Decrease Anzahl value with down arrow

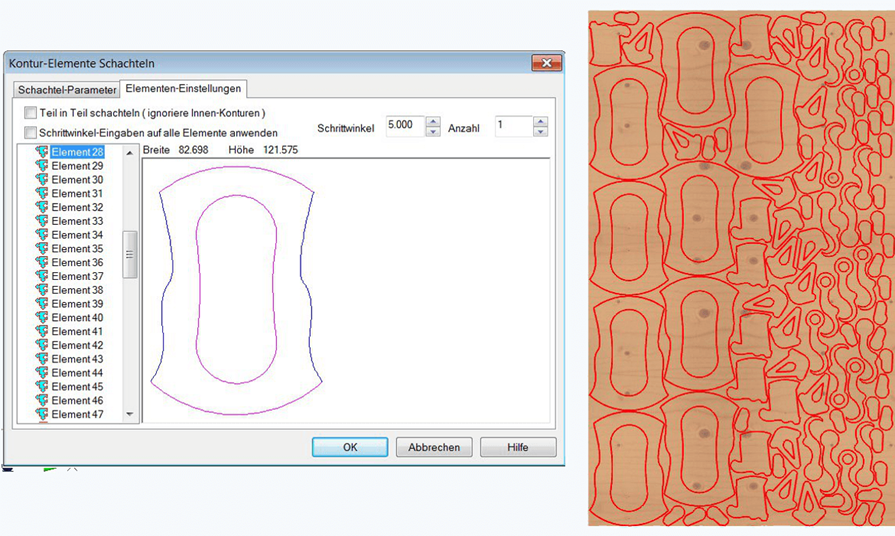(x=541, y=131)
